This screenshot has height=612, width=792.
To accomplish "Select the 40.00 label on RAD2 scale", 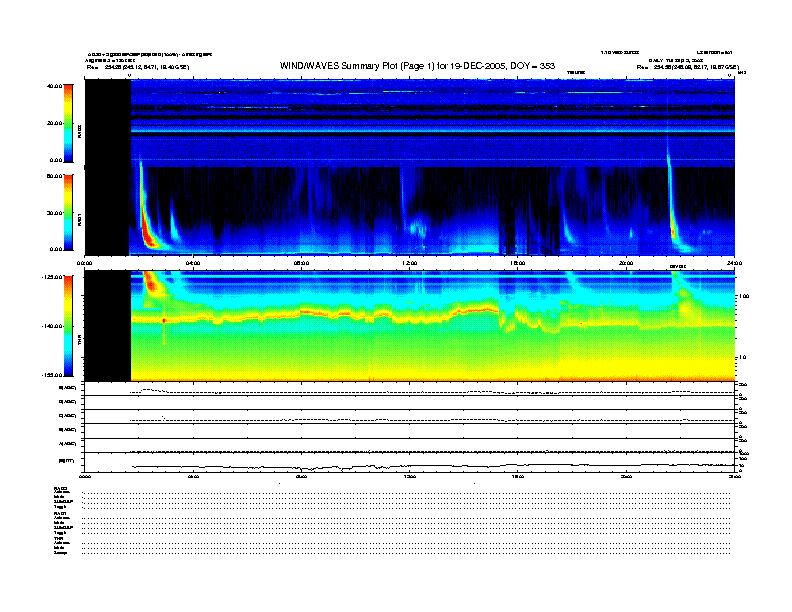I will click(54, 86).
